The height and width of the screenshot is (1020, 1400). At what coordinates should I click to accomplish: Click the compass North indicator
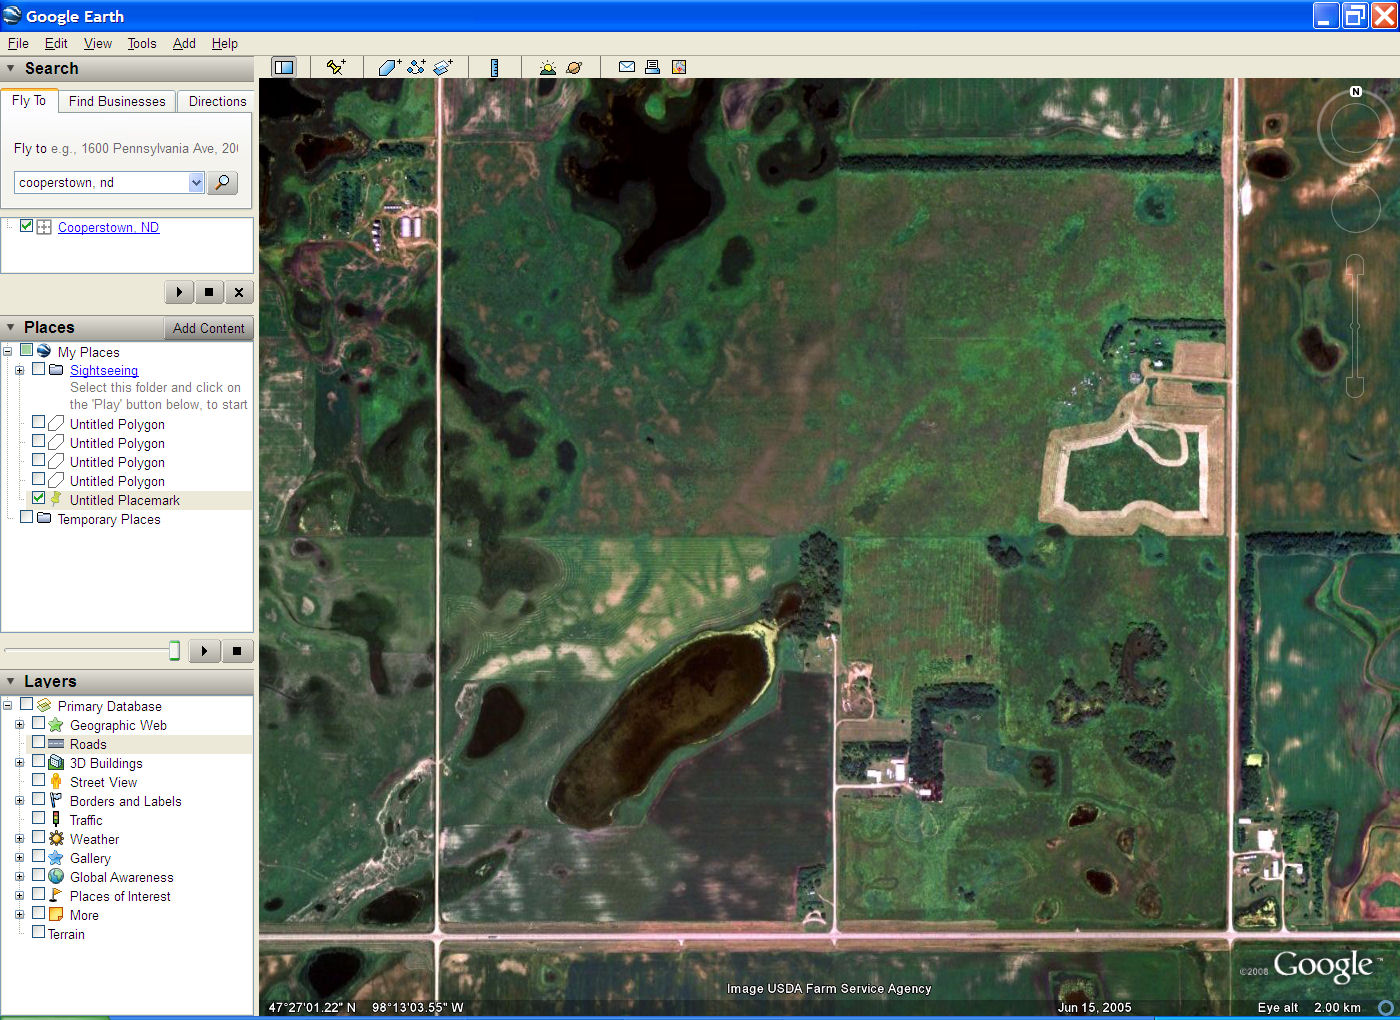pos(1356,91)
